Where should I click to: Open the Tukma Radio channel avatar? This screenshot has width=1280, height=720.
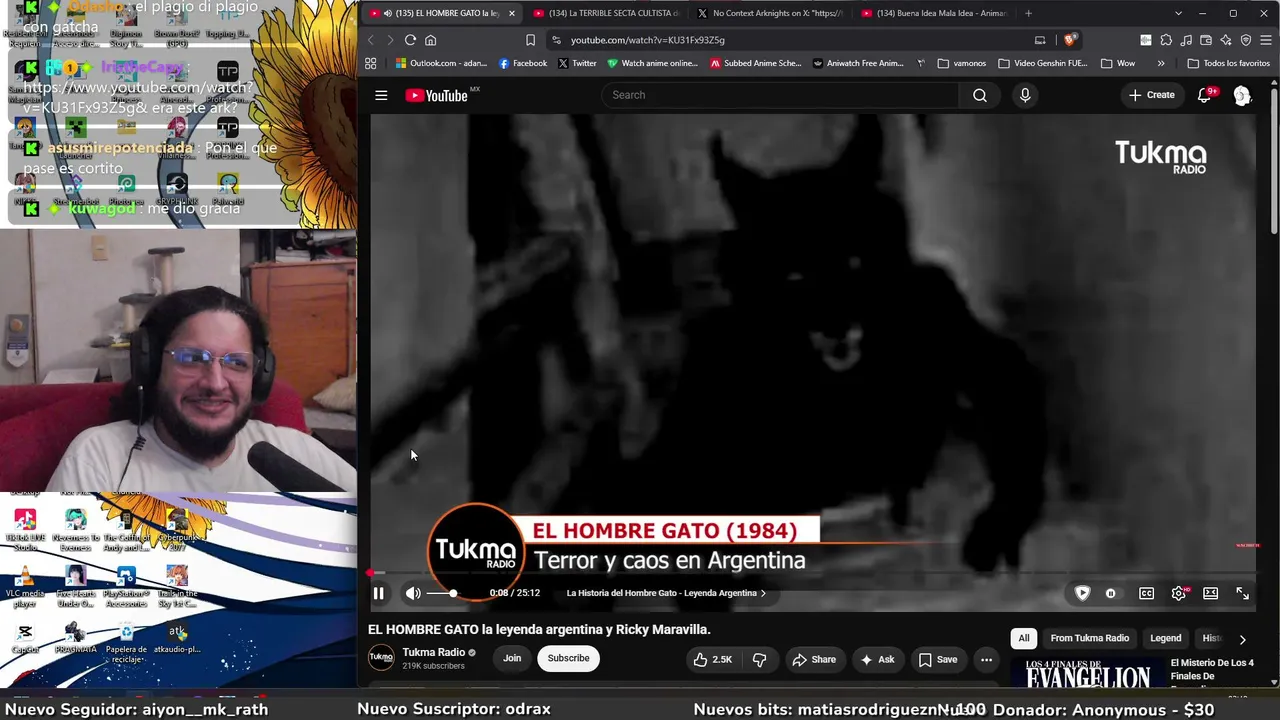tap(381, 658)
